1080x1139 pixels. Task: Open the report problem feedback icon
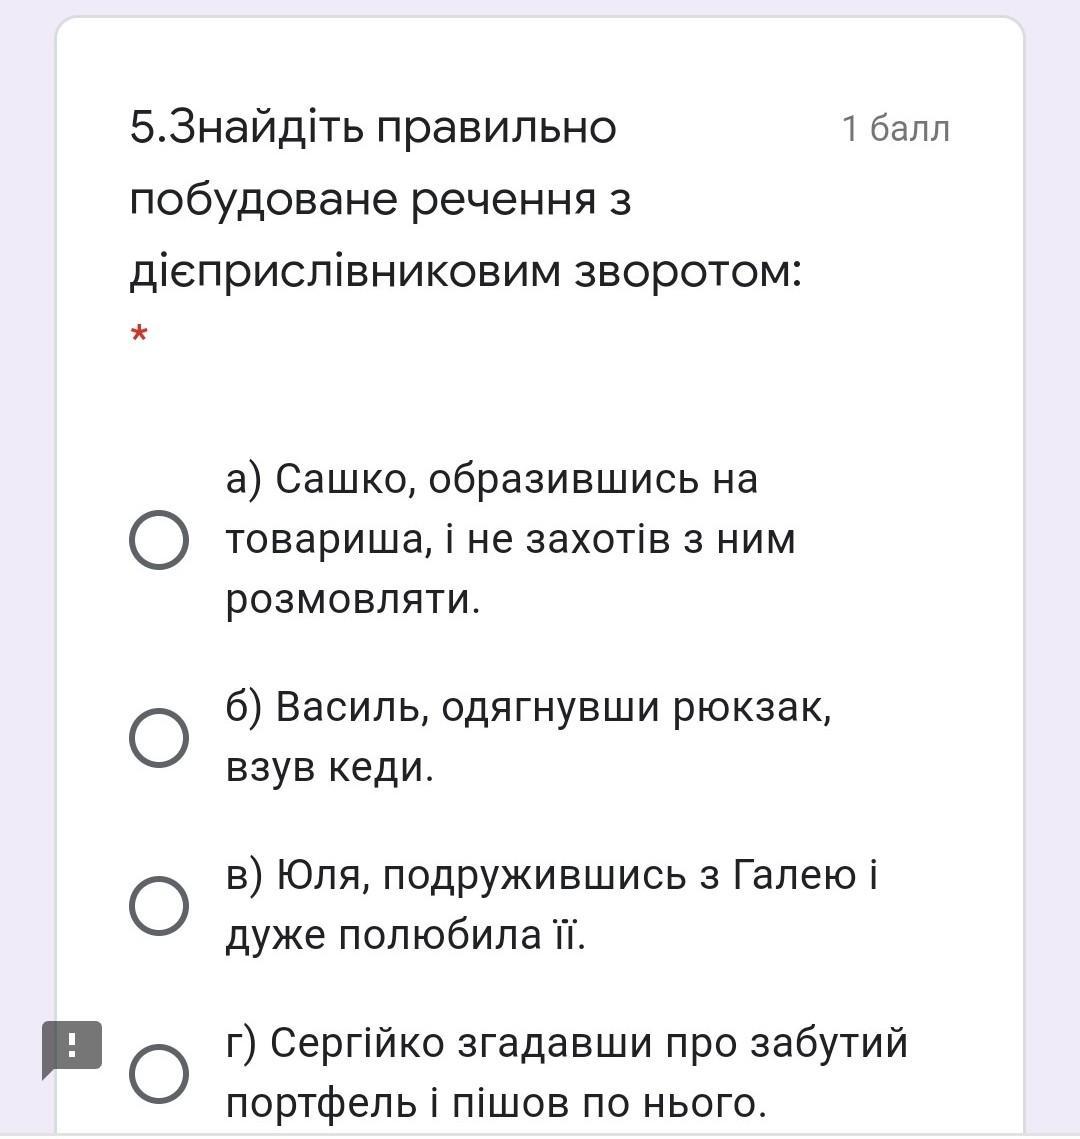pyautogui.click(x=71, y=1048)
